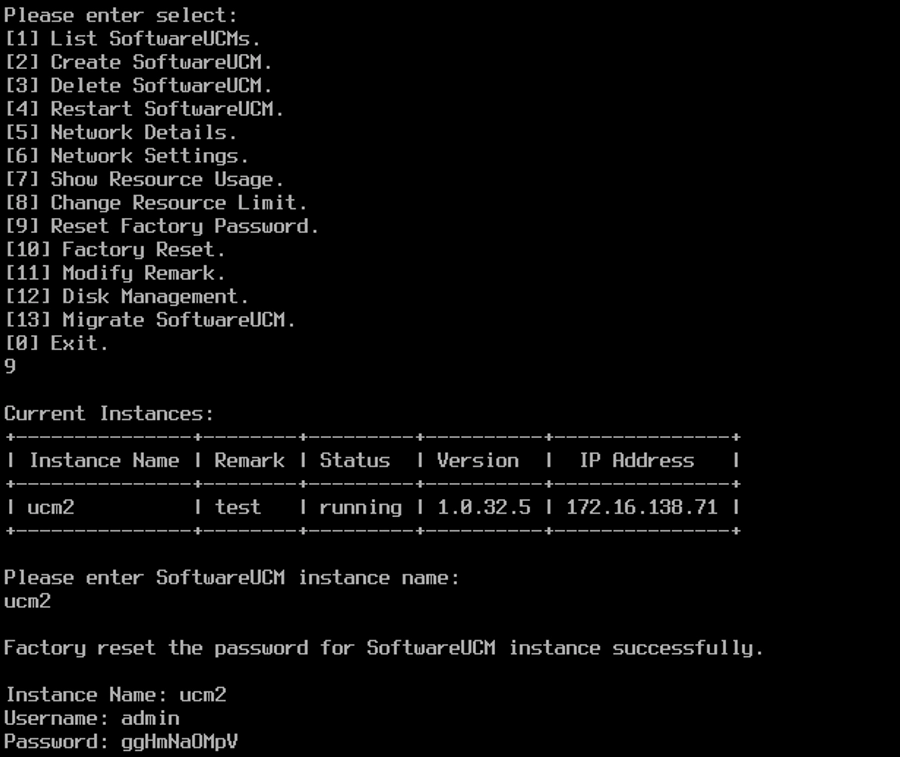The width and height of the screenshot is (900, 757).
Task: Click the ucm2 instance name in table
Action: coord(51,507)
